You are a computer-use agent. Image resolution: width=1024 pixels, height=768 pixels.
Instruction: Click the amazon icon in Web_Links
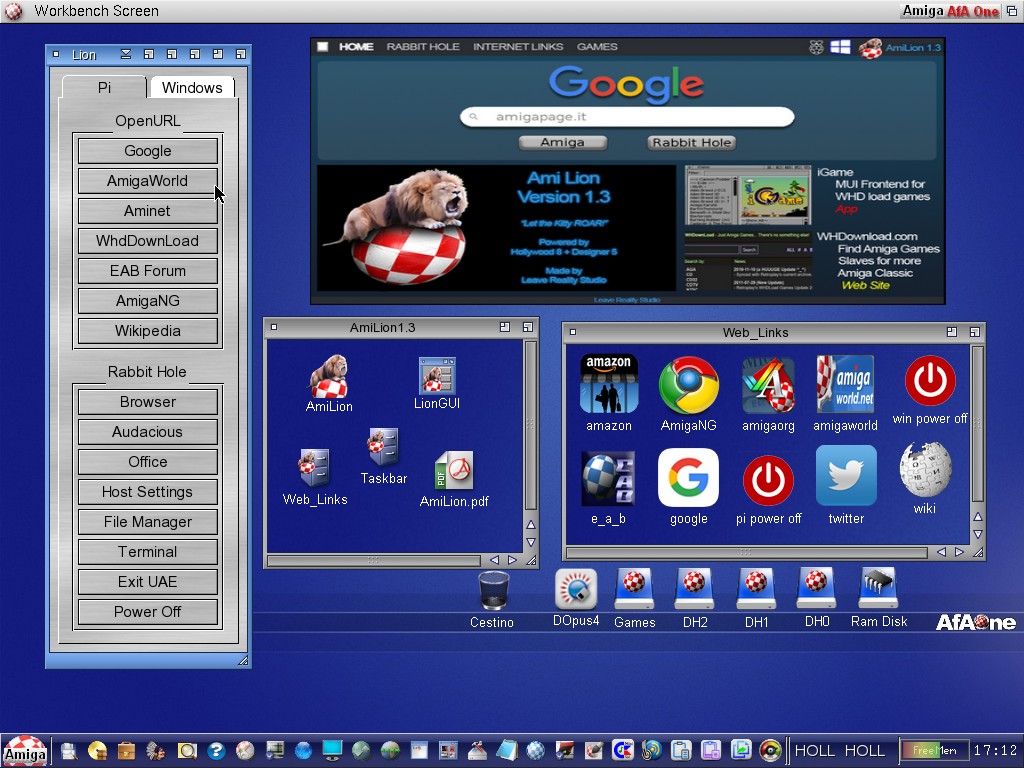click(x=609, y=385)
